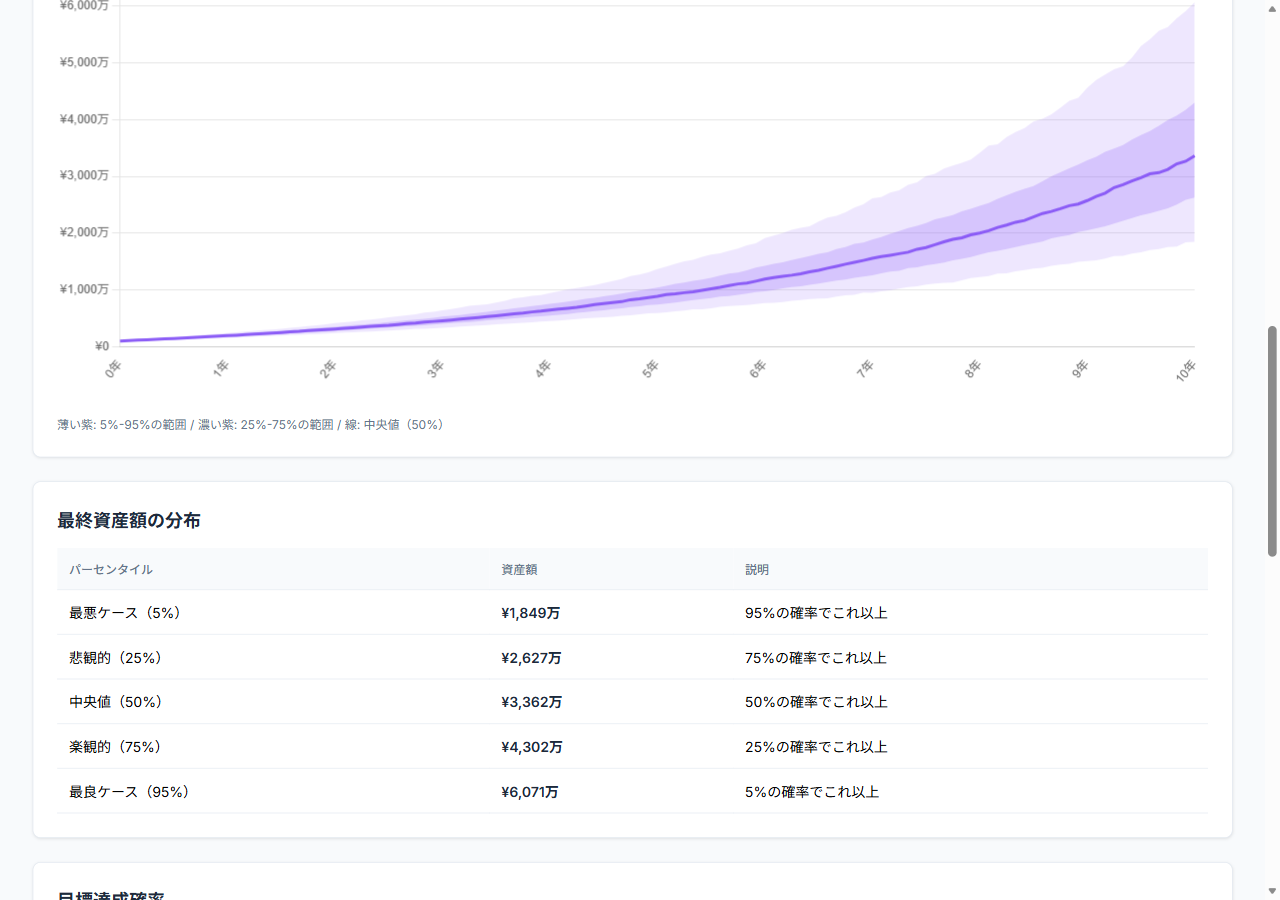Click the scrollbar up arrow
This screenshot has height=900, width=1280.
(1272, 8)
